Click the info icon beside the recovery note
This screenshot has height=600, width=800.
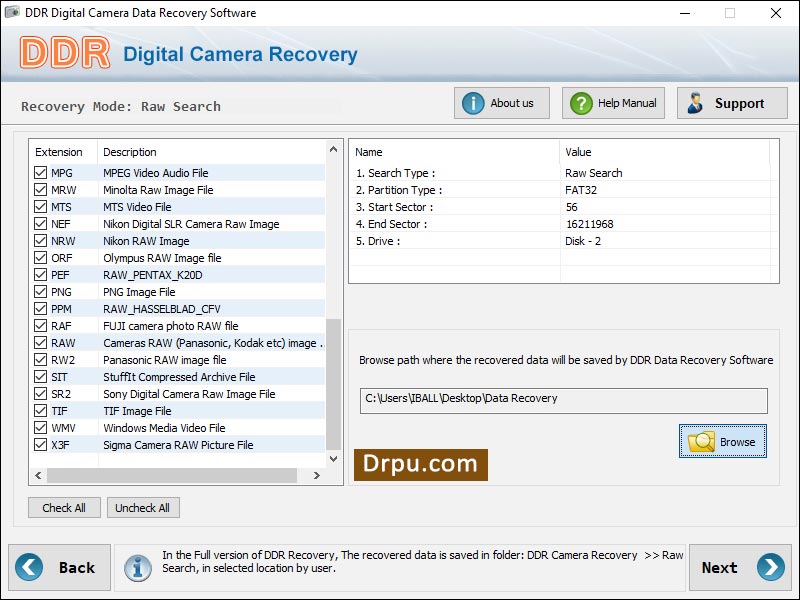pos(138,567)
